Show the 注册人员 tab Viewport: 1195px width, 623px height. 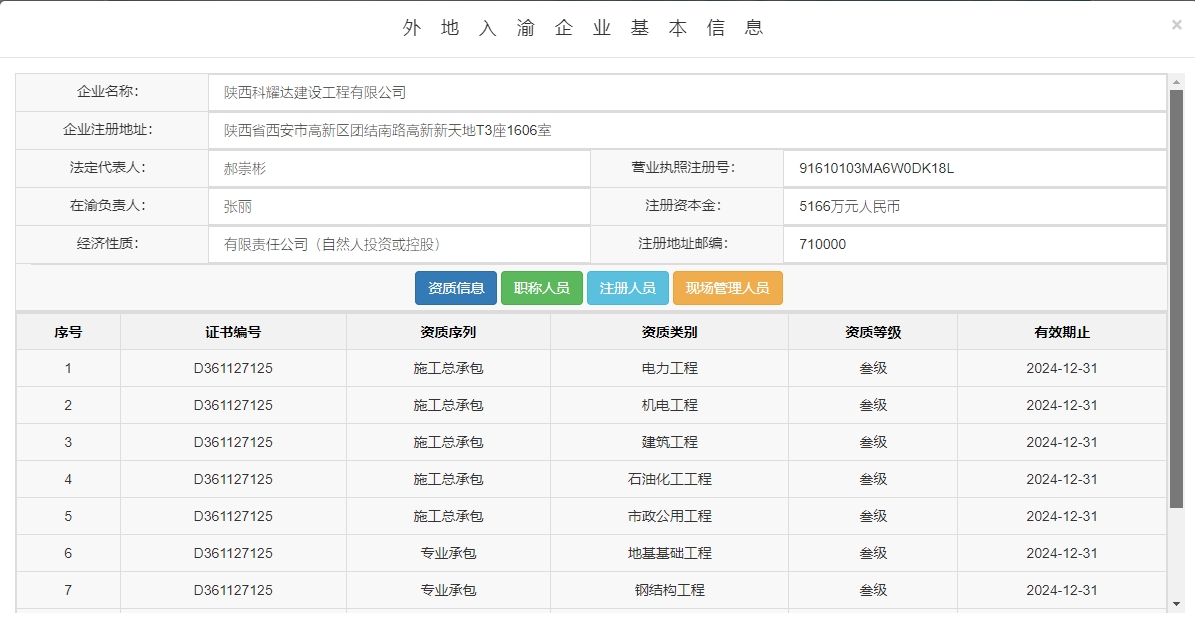click(628, 288)
